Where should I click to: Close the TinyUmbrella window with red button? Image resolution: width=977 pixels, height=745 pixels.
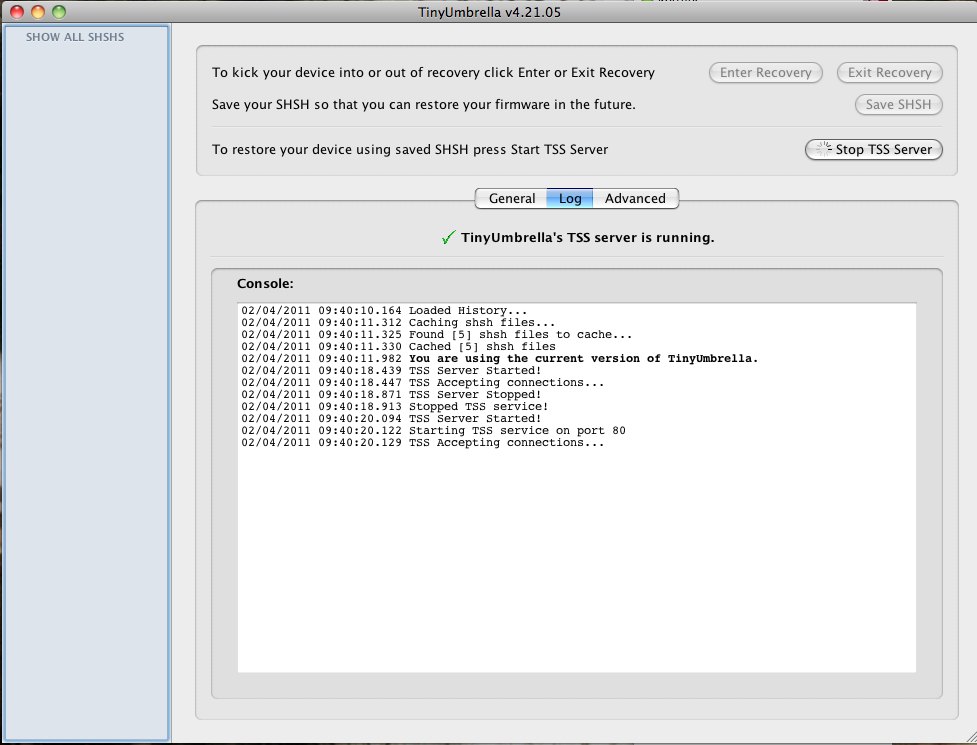click(x=18, y=12)
